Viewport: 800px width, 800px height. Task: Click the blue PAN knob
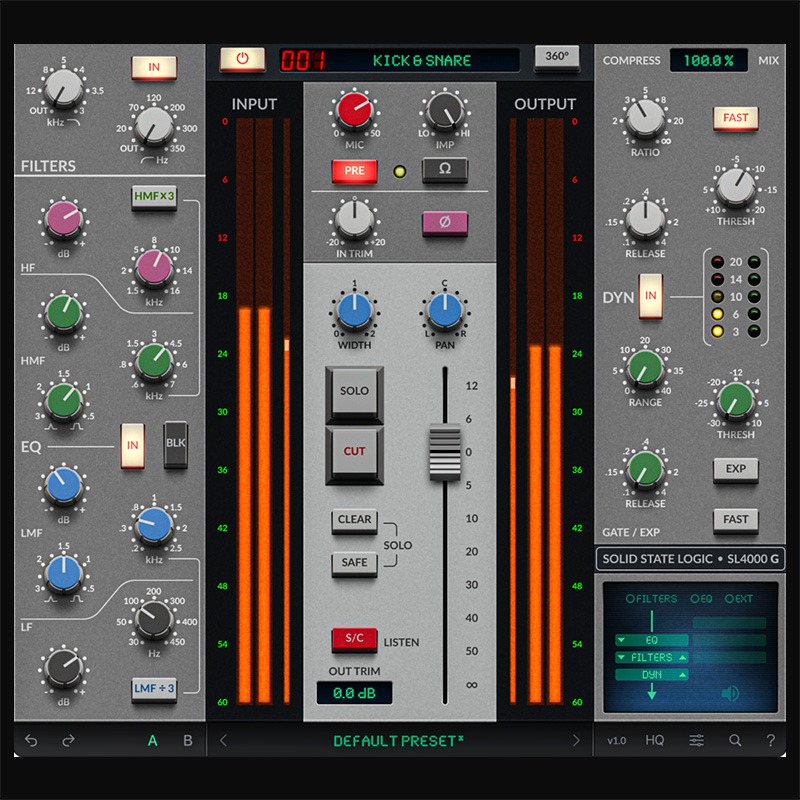pos(444,311)
